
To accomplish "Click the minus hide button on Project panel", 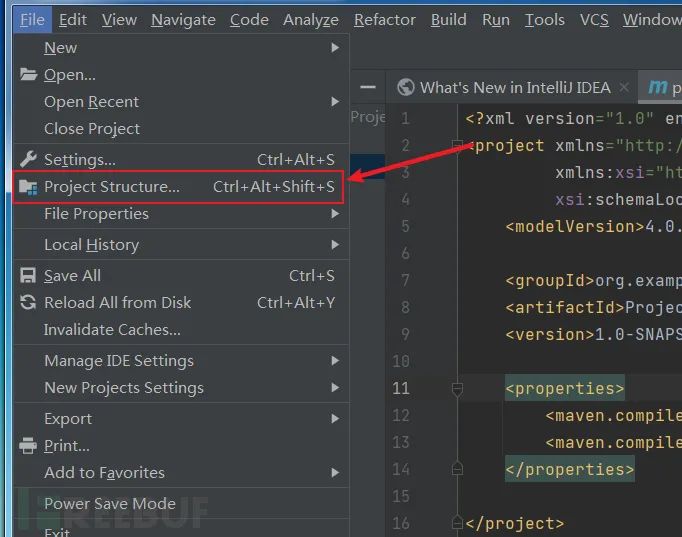I will (x=368, y=87).
